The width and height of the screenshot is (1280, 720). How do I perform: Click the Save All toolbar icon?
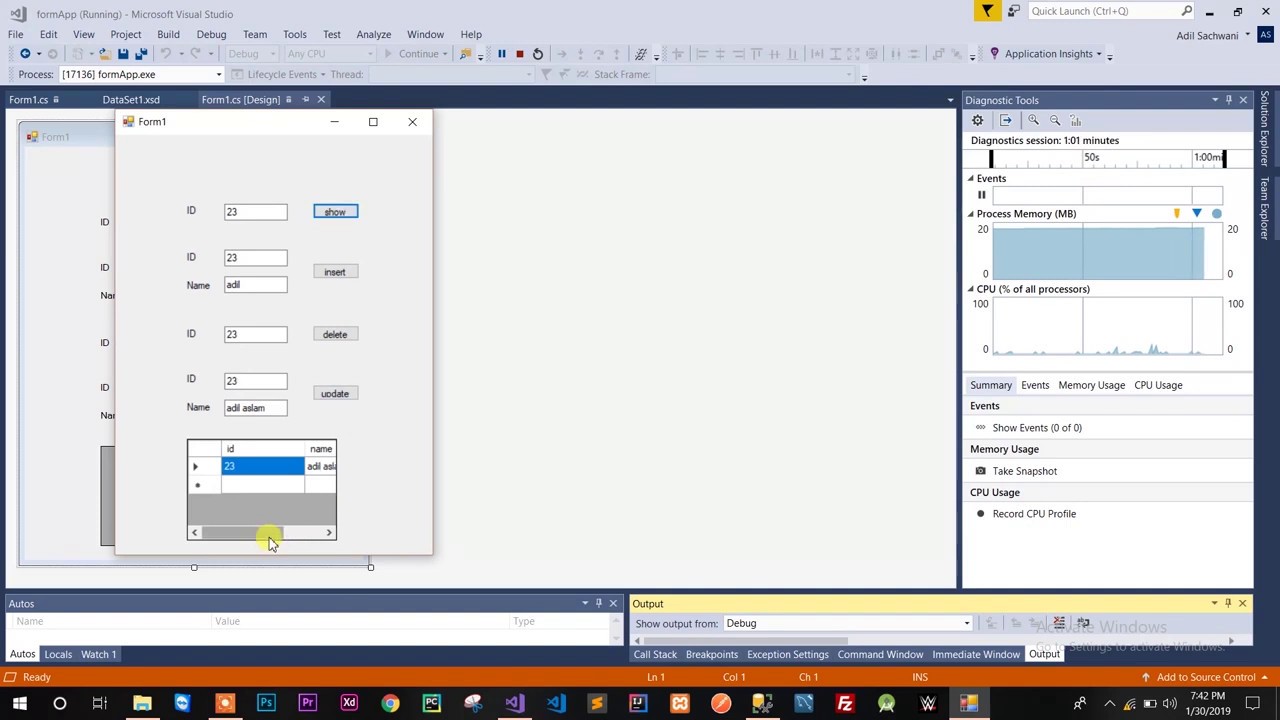141,54
